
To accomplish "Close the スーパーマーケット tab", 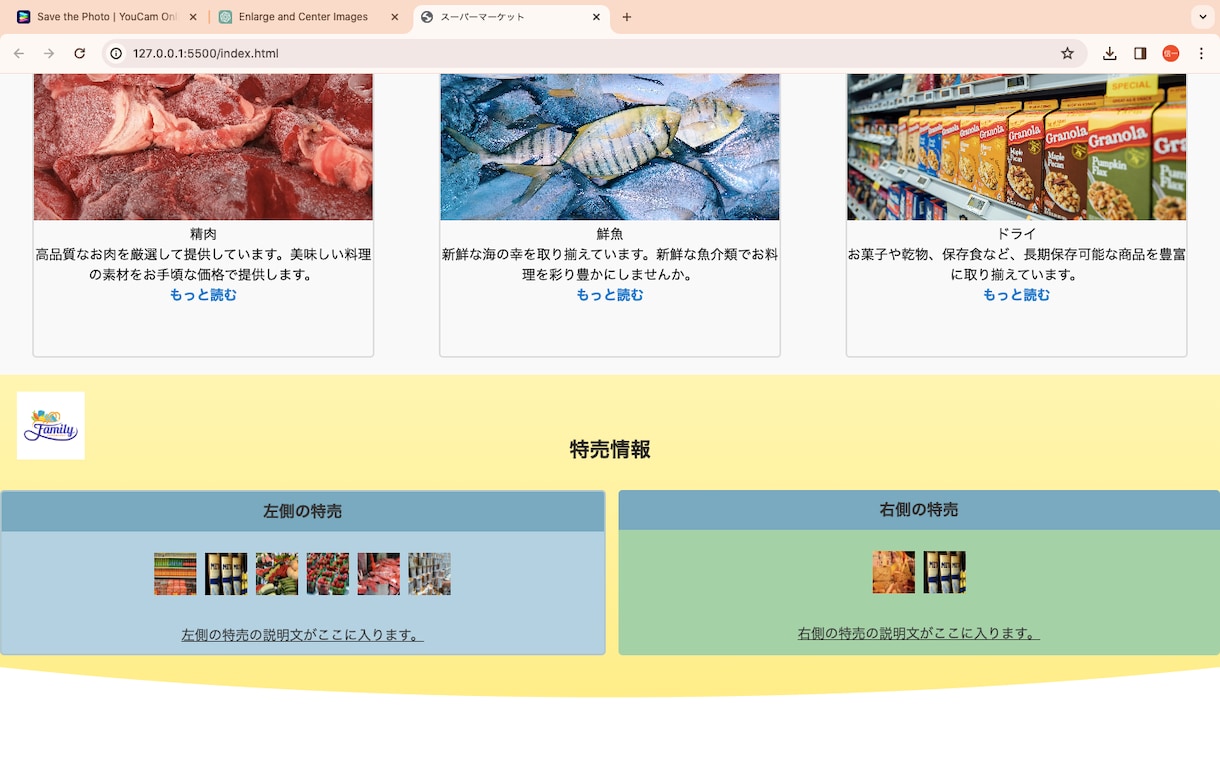I will 597,17.
